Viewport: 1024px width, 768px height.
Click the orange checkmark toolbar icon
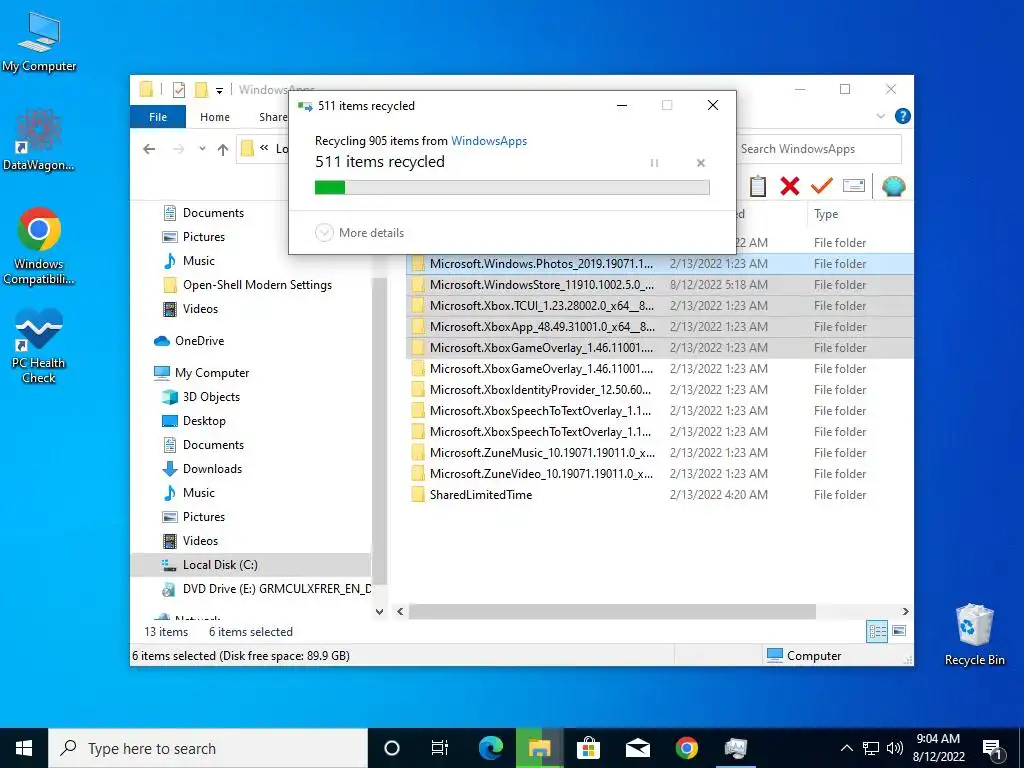pyautogui.click(x=821, y=186)
